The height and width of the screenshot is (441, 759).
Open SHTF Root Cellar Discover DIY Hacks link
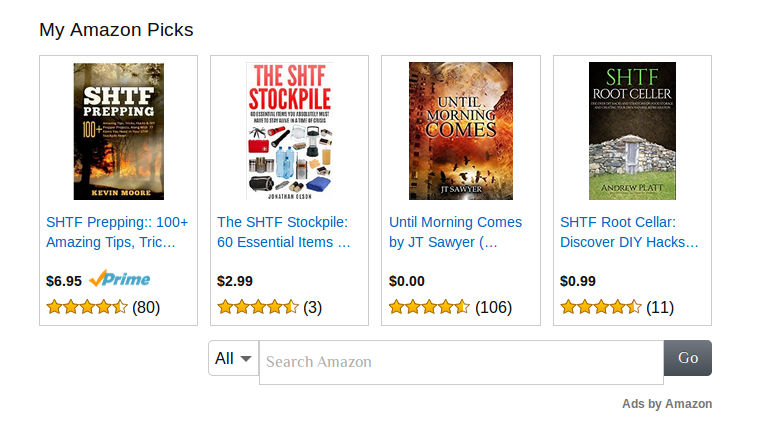click(x=629, y=232)
